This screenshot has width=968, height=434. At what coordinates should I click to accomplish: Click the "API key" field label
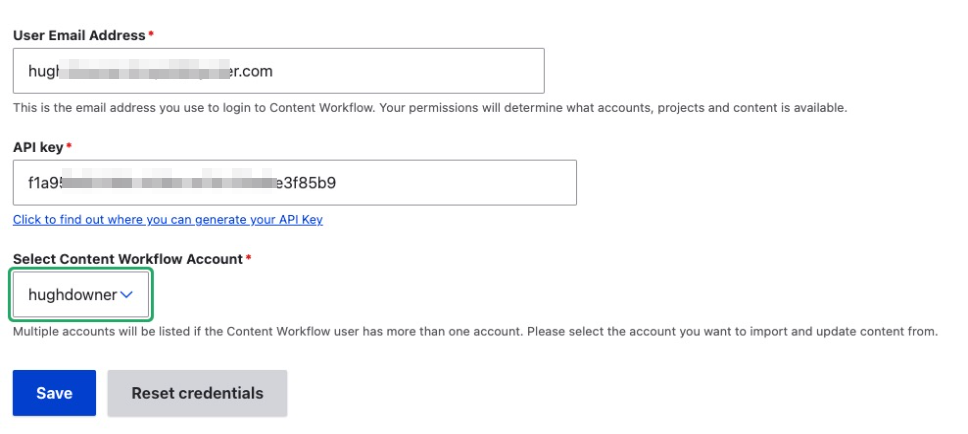38,147
